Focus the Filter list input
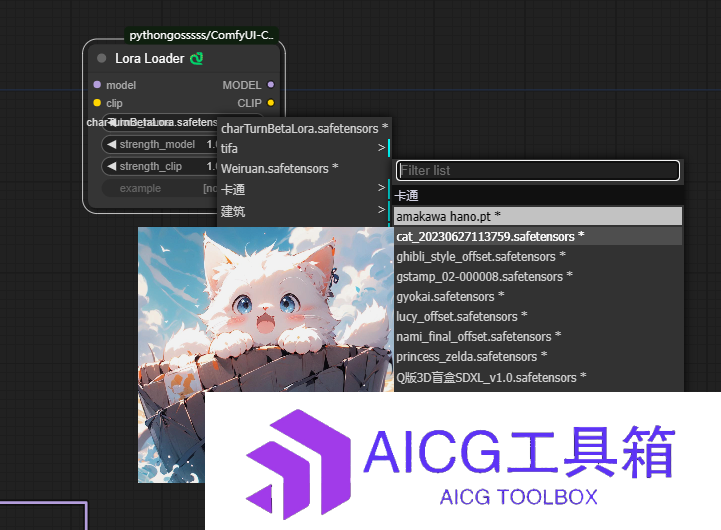The height and width of the screenshot is (530, 721). [x=538, y=171]
